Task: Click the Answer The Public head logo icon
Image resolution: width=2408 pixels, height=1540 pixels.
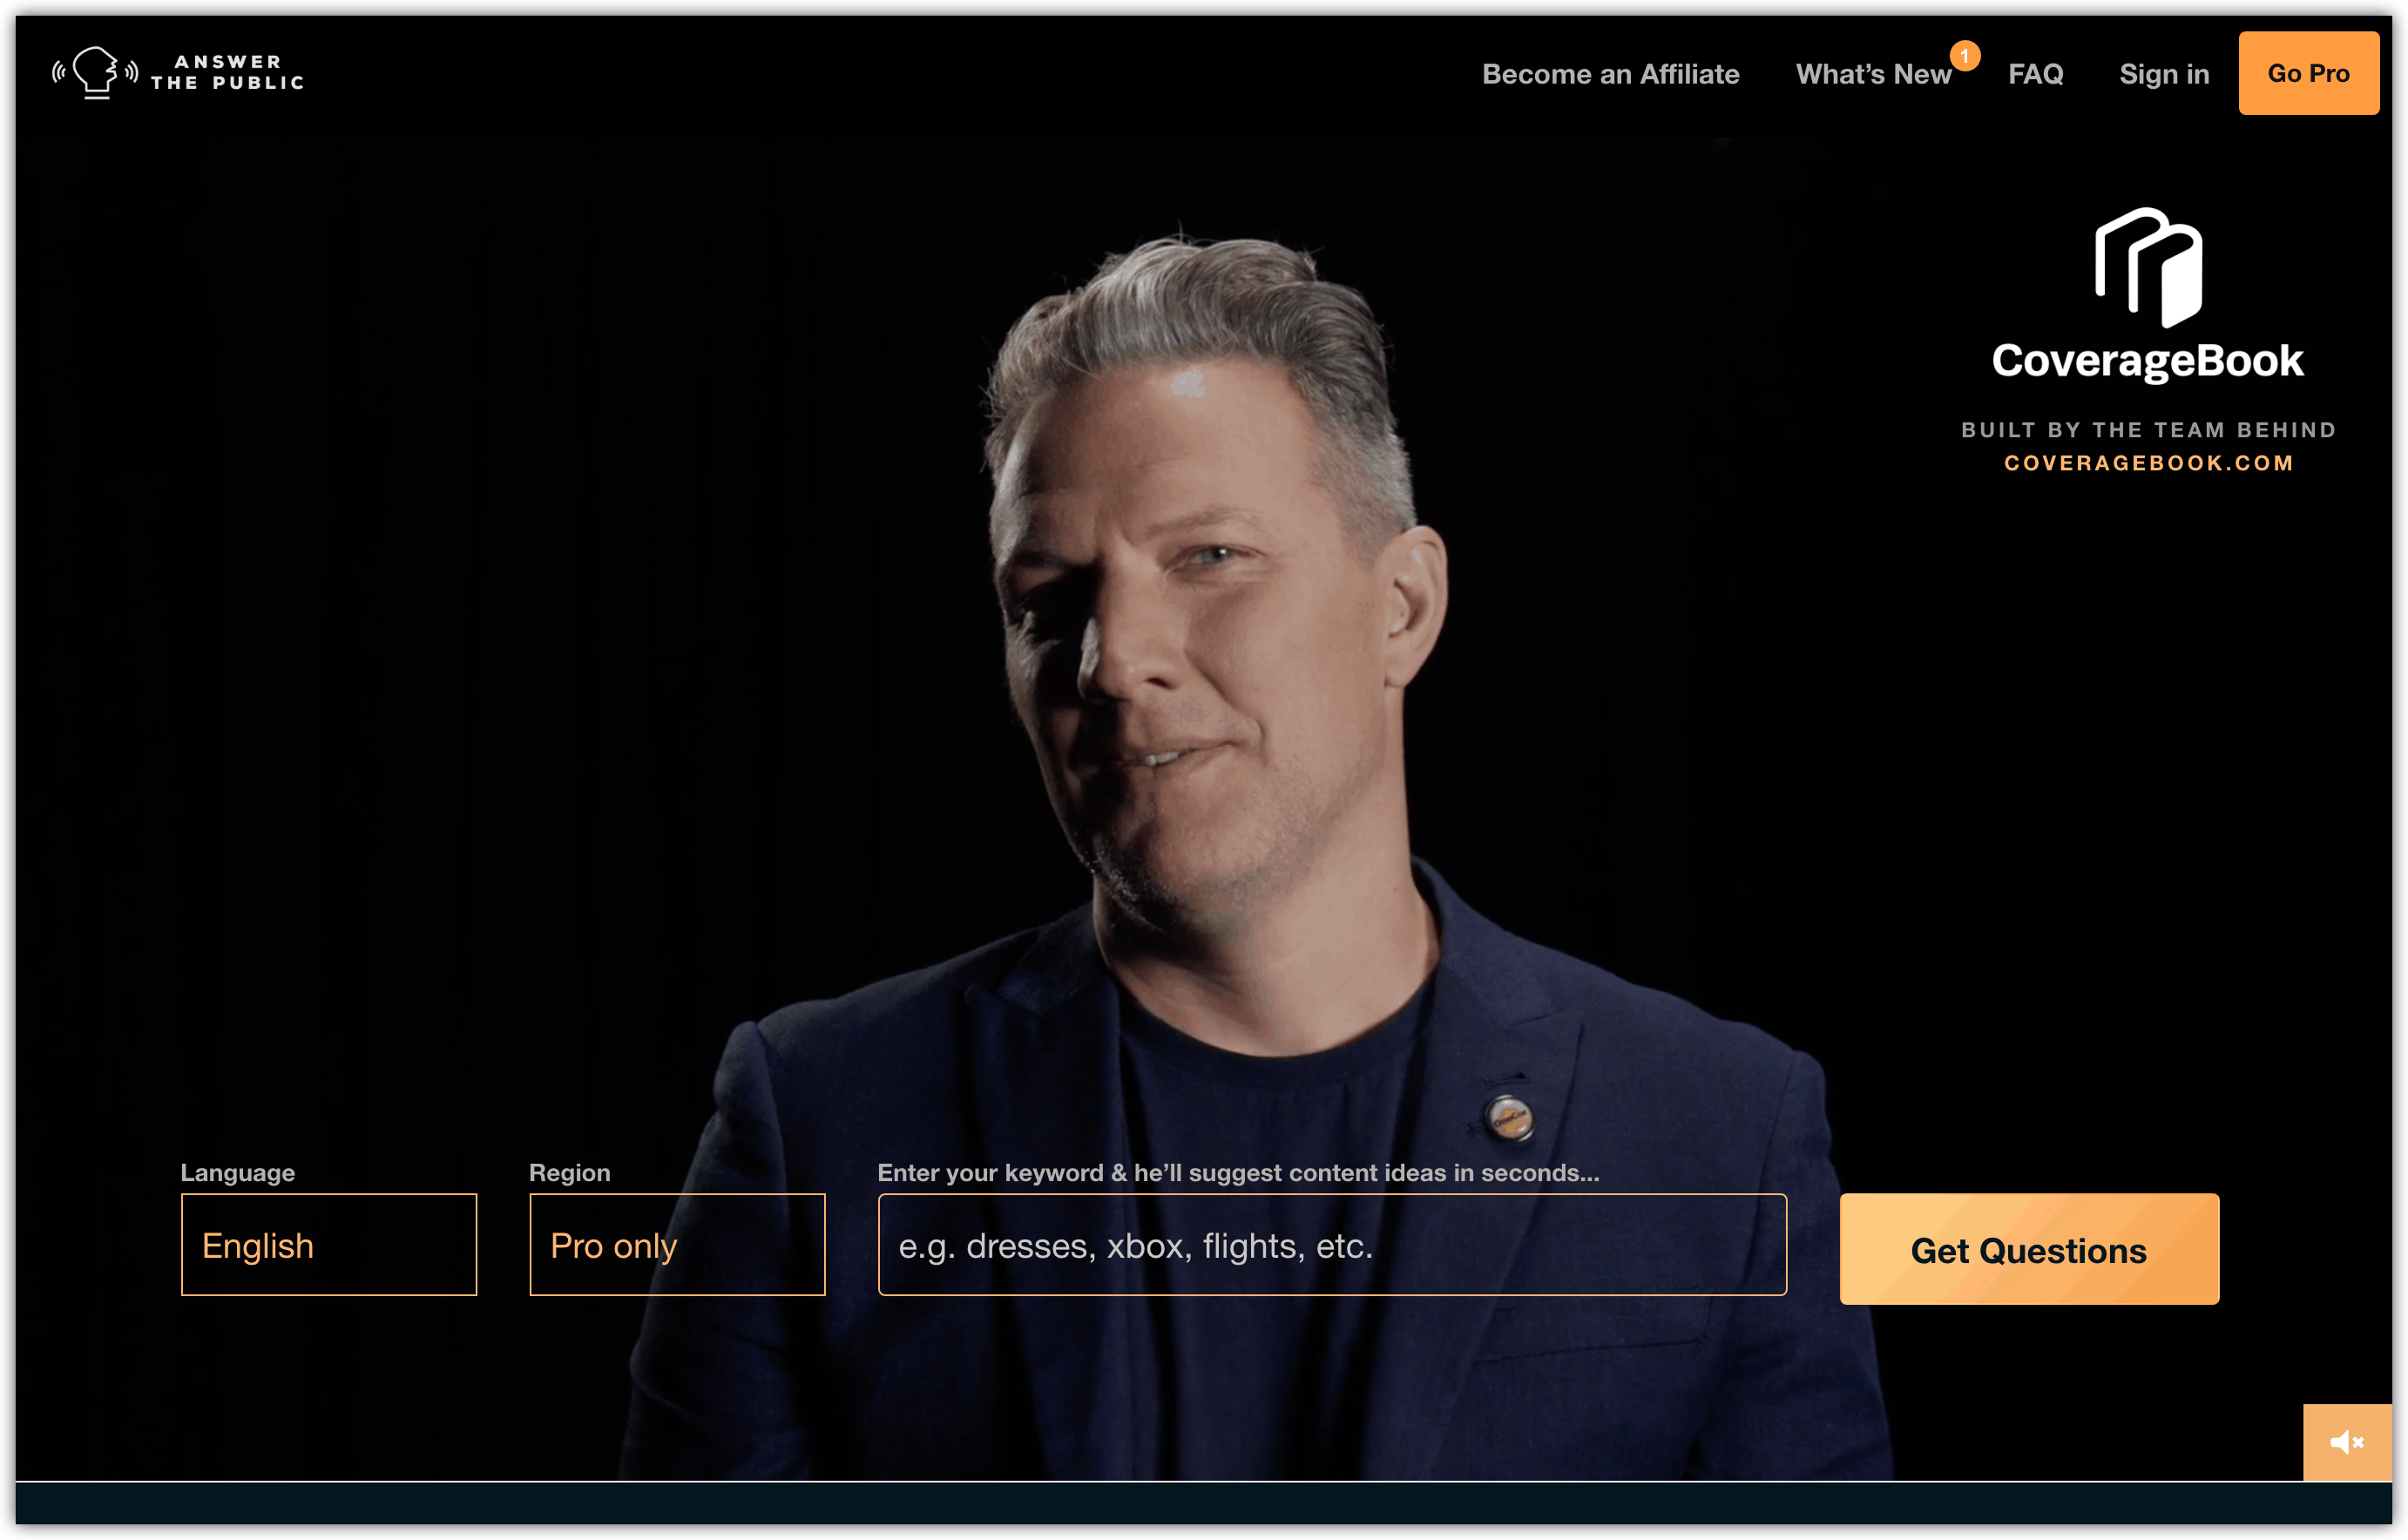Action: point(96,73)
